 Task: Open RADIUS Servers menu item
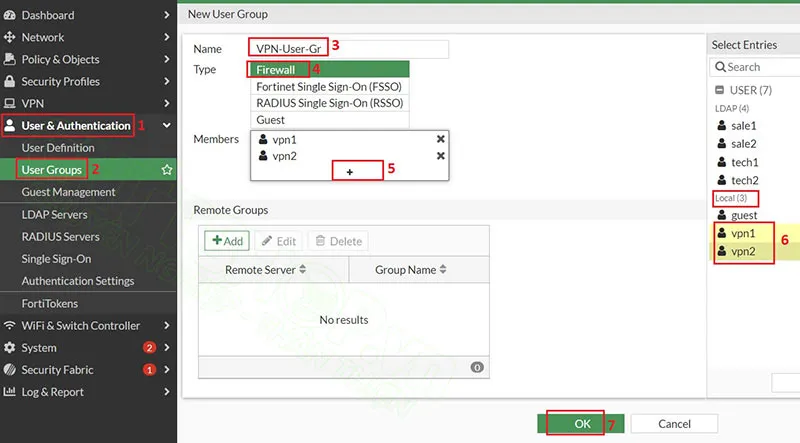60,237
